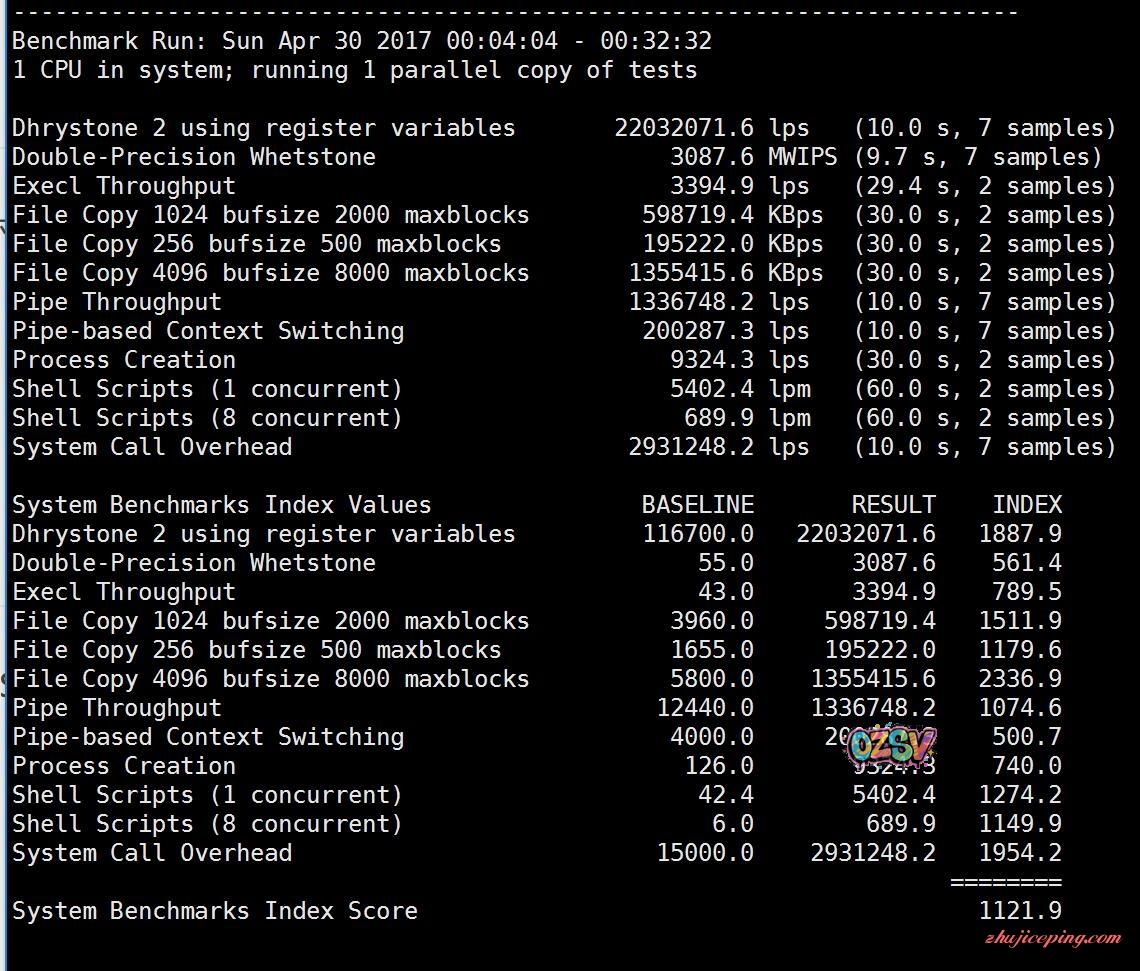Screen dimensions: 1140x971
Task: Click the OZSV watermark logo
Action: [x=891, y=745]
